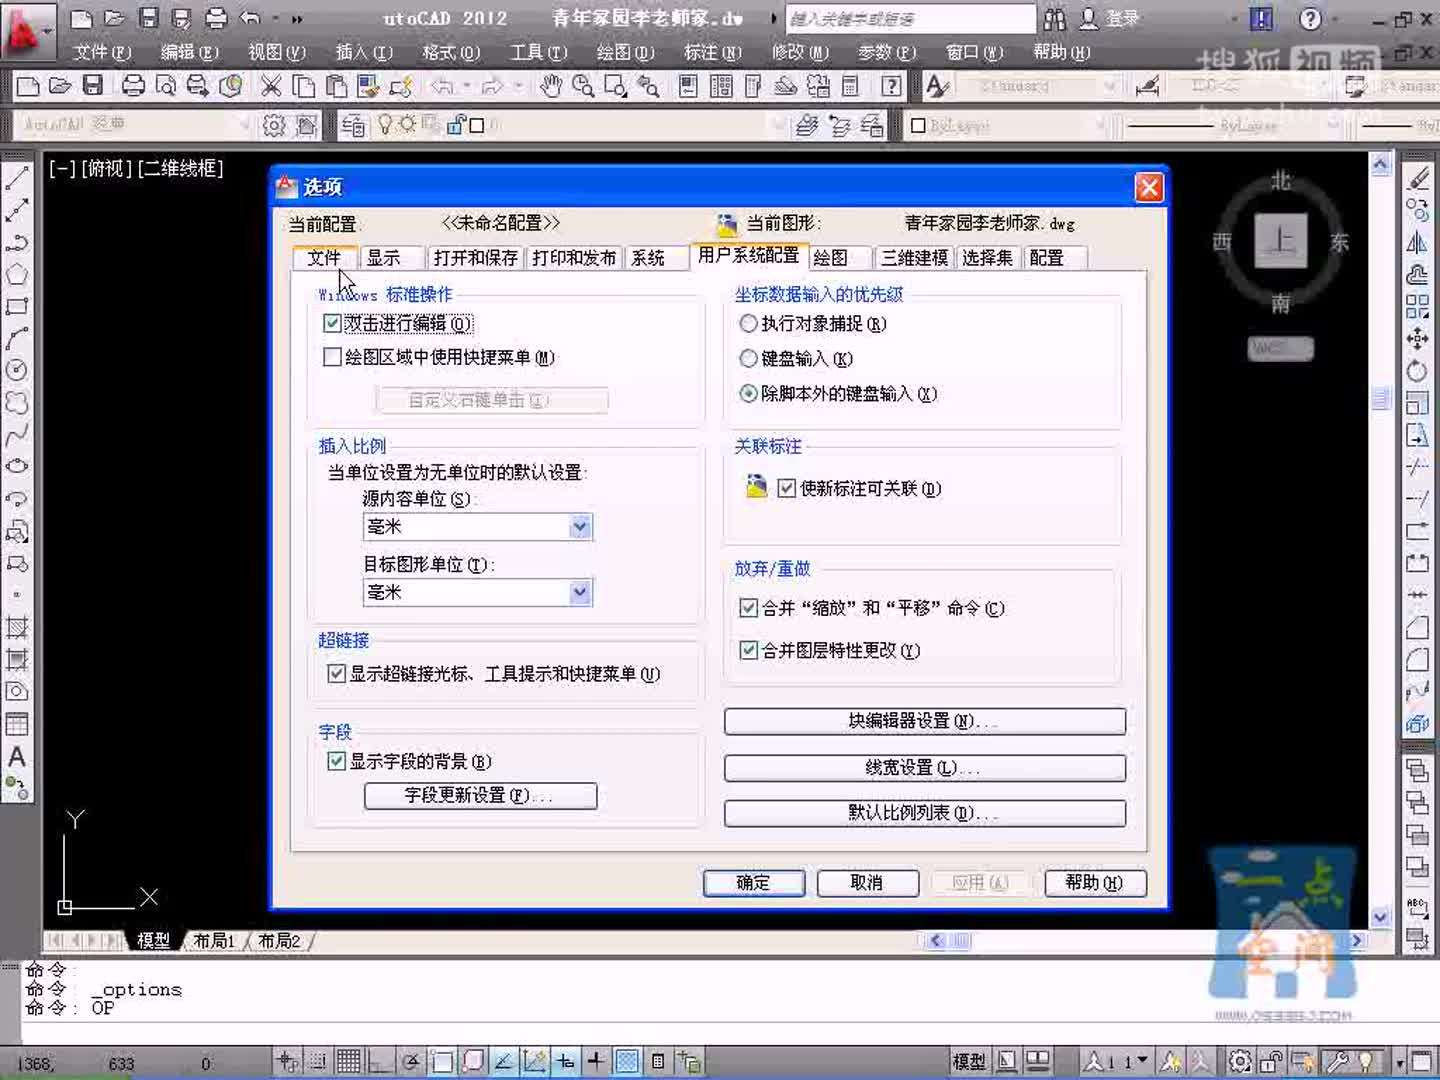Toggle 显示字段的背景 checkbox
Screen dimensions: 1440x1080
coord(337,762)
